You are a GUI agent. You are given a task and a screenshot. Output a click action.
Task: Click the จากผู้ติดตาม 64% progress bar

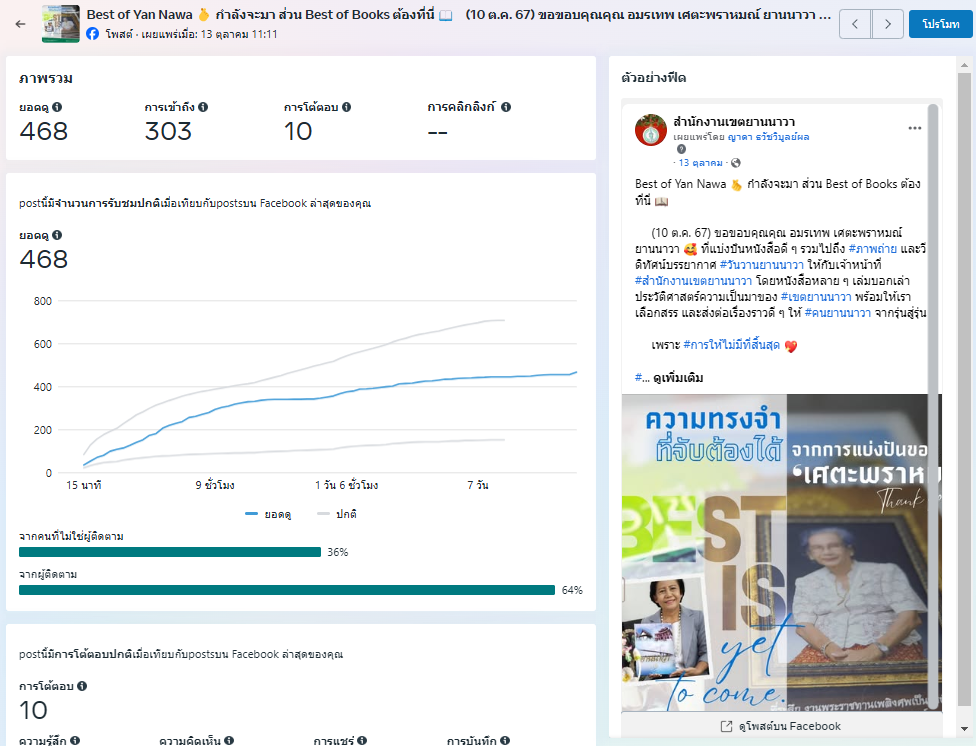287,590
